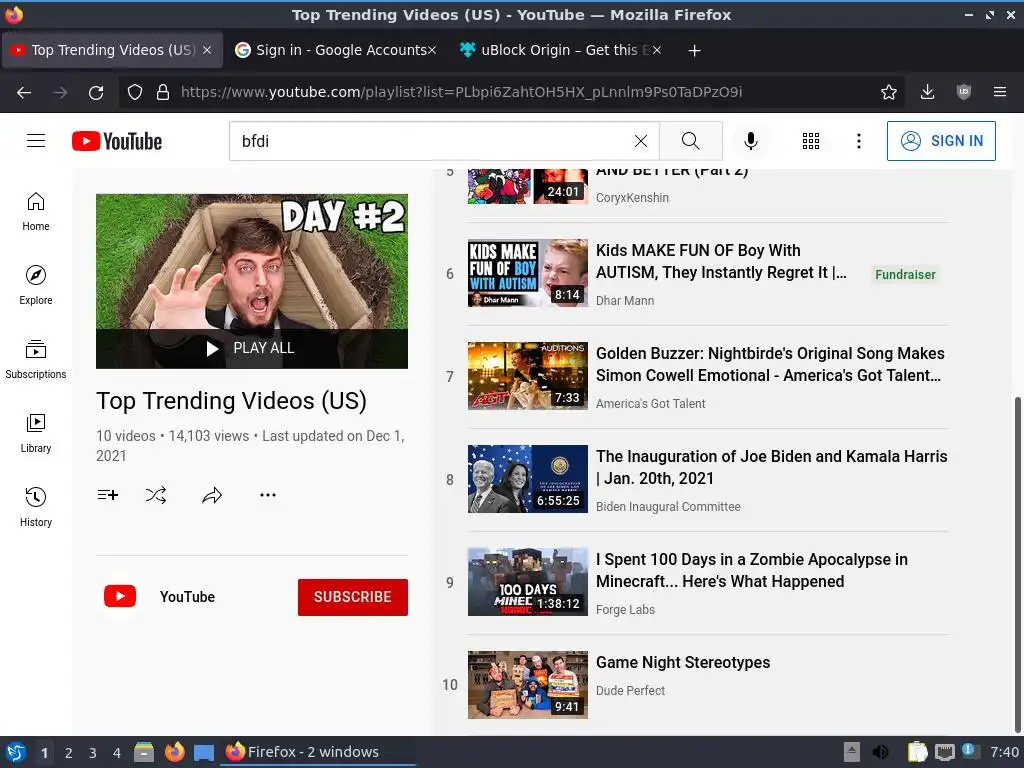Click the YouTube logo
The height and width of the screenshot is (768, 1024).
117,141
